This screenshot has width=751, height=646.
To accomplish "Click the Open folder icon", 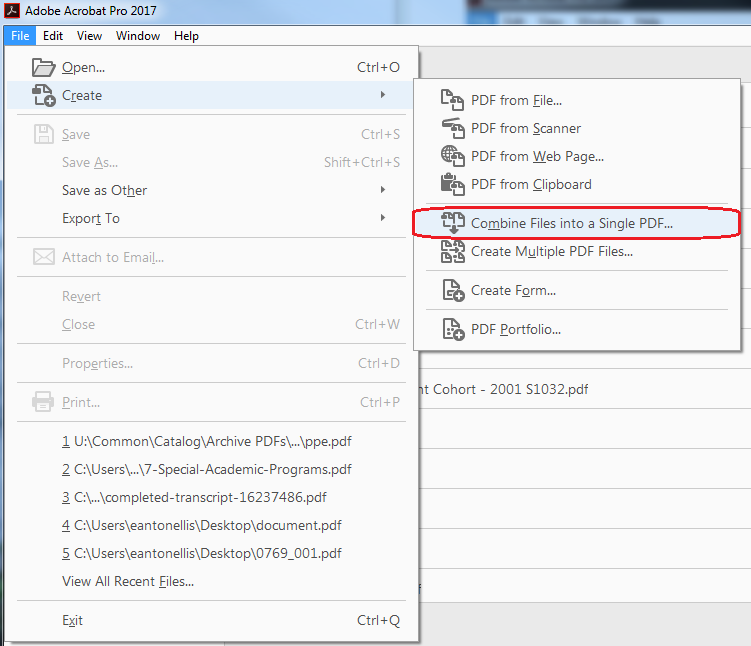I will point(44,67).
